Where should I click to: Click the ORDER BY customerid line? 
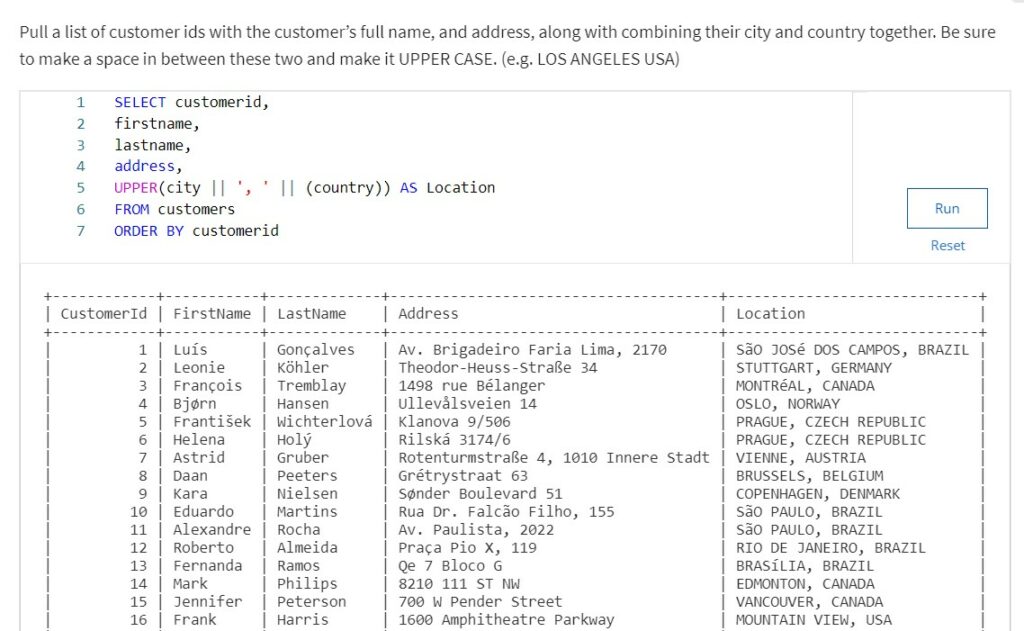pos(196,231)
